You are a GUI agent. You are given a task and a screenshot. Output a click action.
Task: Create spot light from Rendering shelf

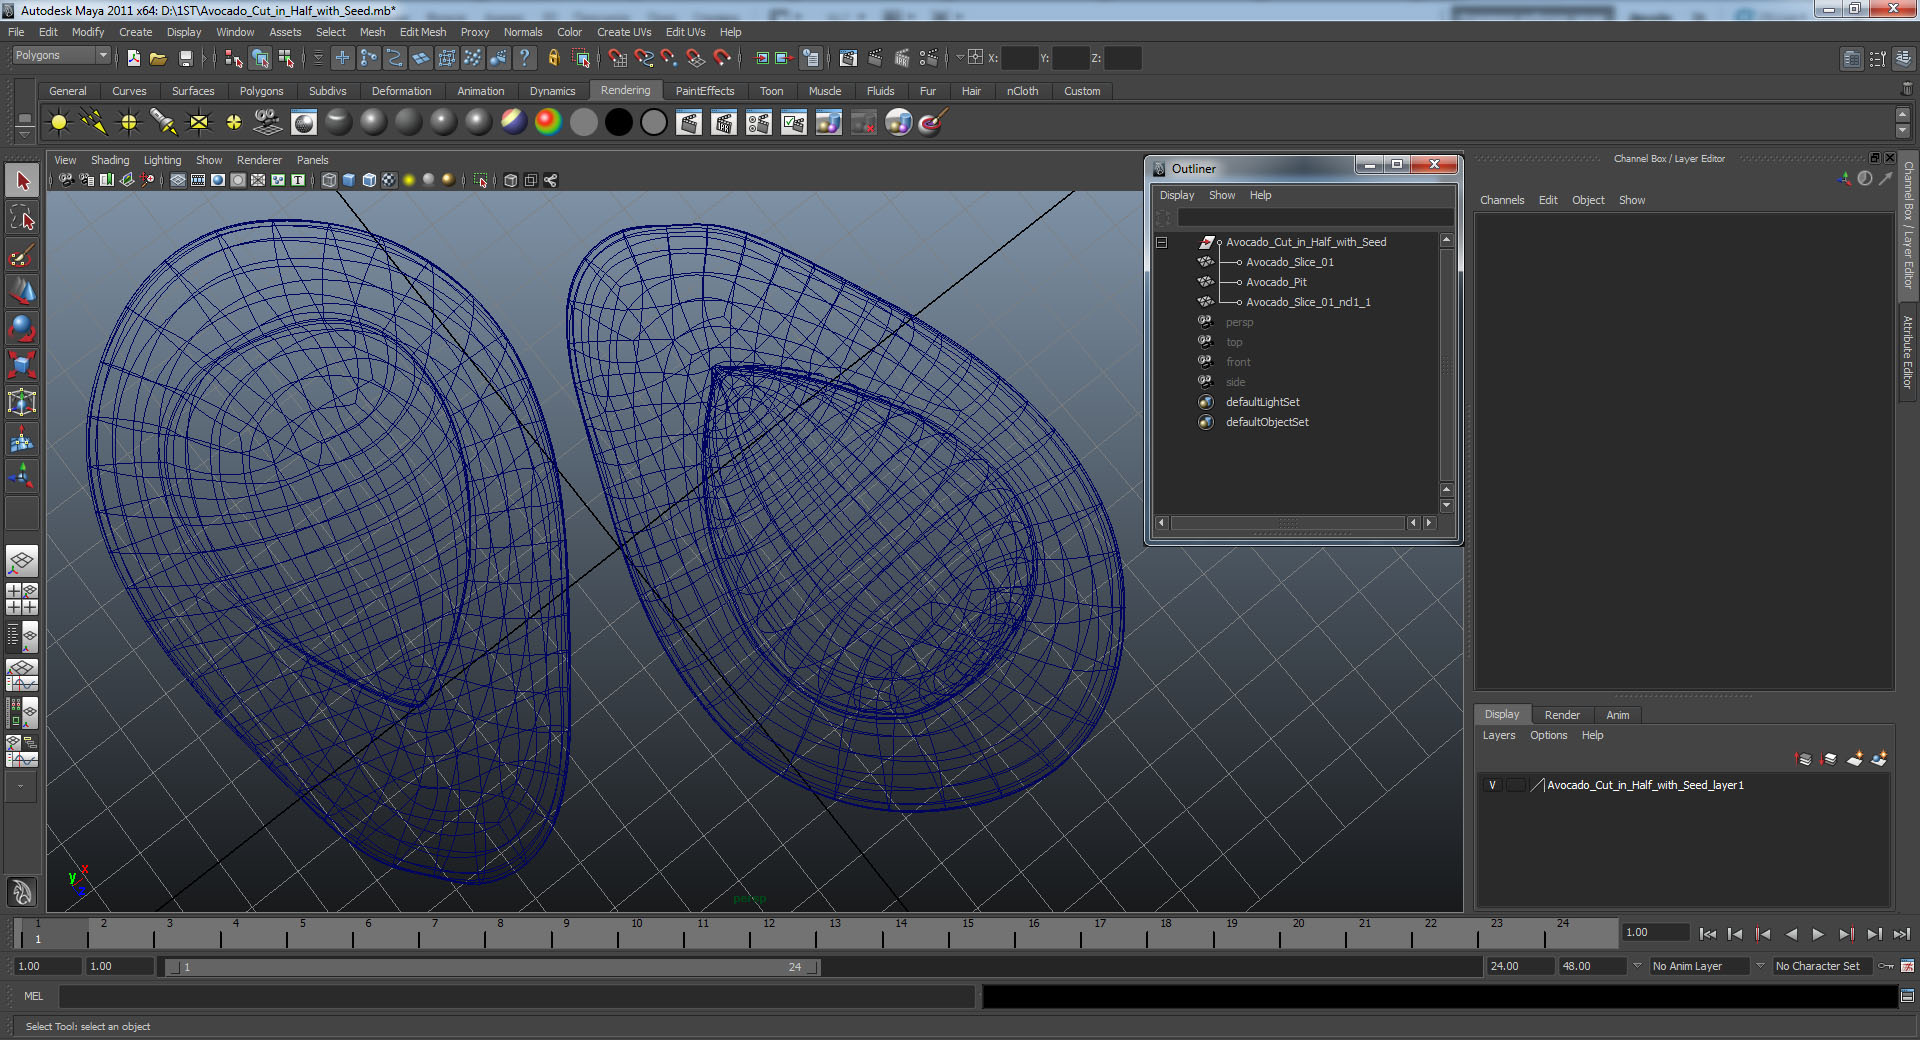pos(164,122)
